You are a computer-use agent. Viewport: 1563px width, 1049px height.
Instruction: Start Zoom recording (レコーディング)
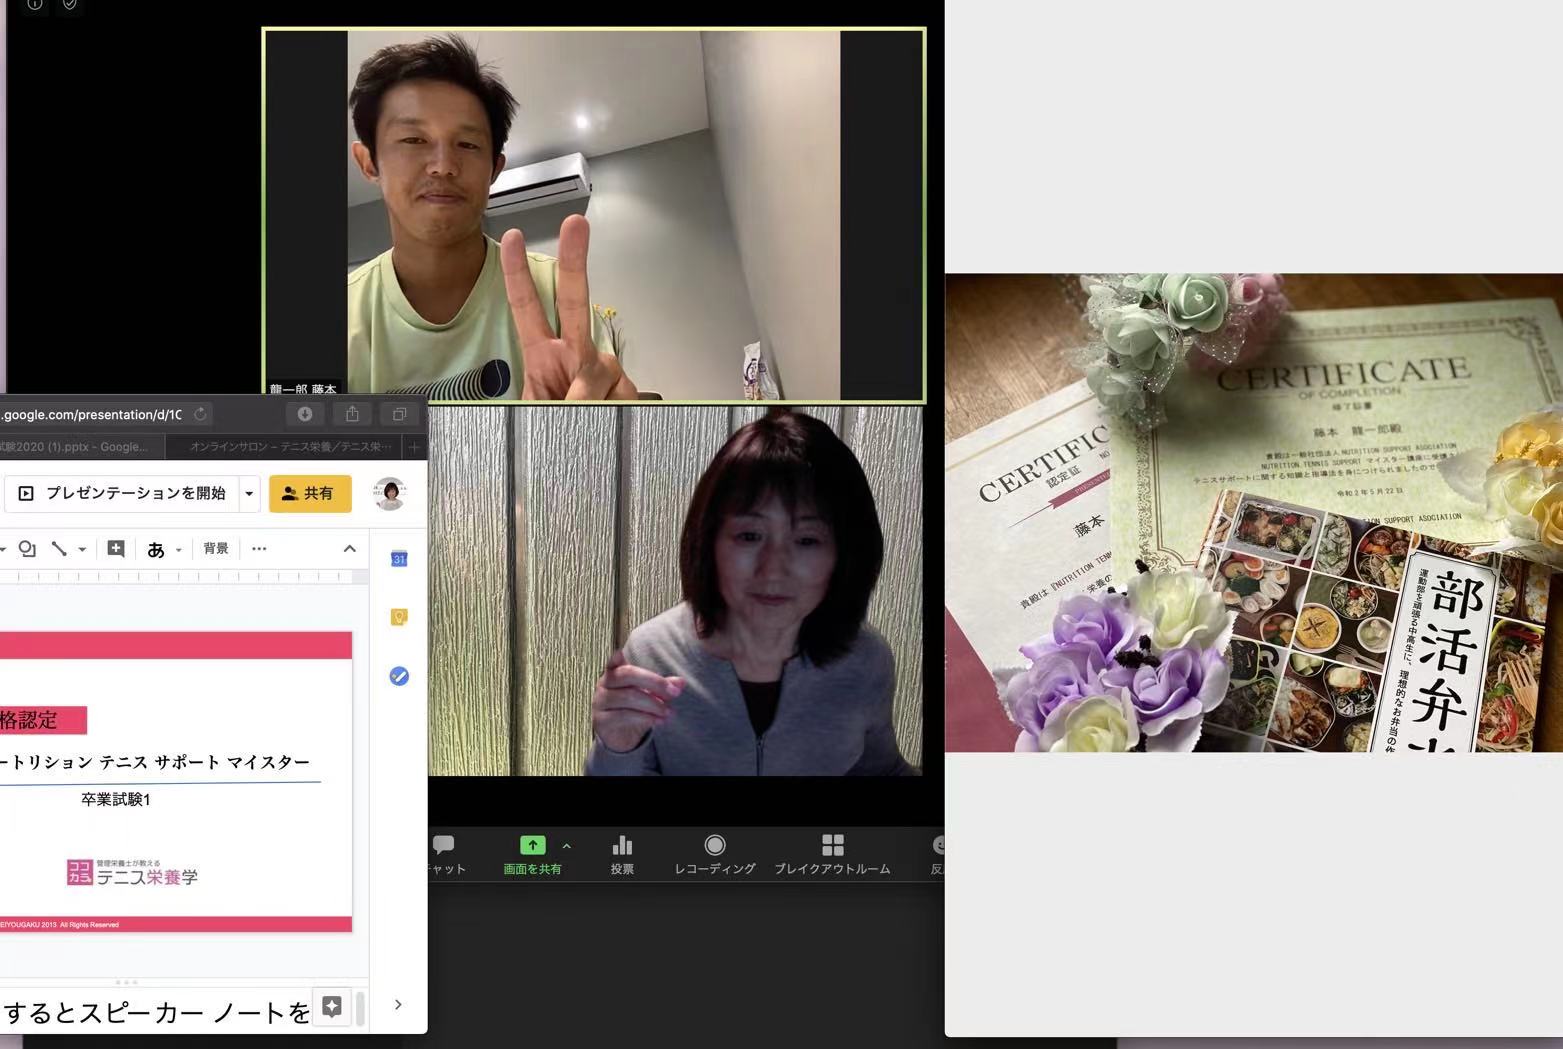click(x=714, y=854)
